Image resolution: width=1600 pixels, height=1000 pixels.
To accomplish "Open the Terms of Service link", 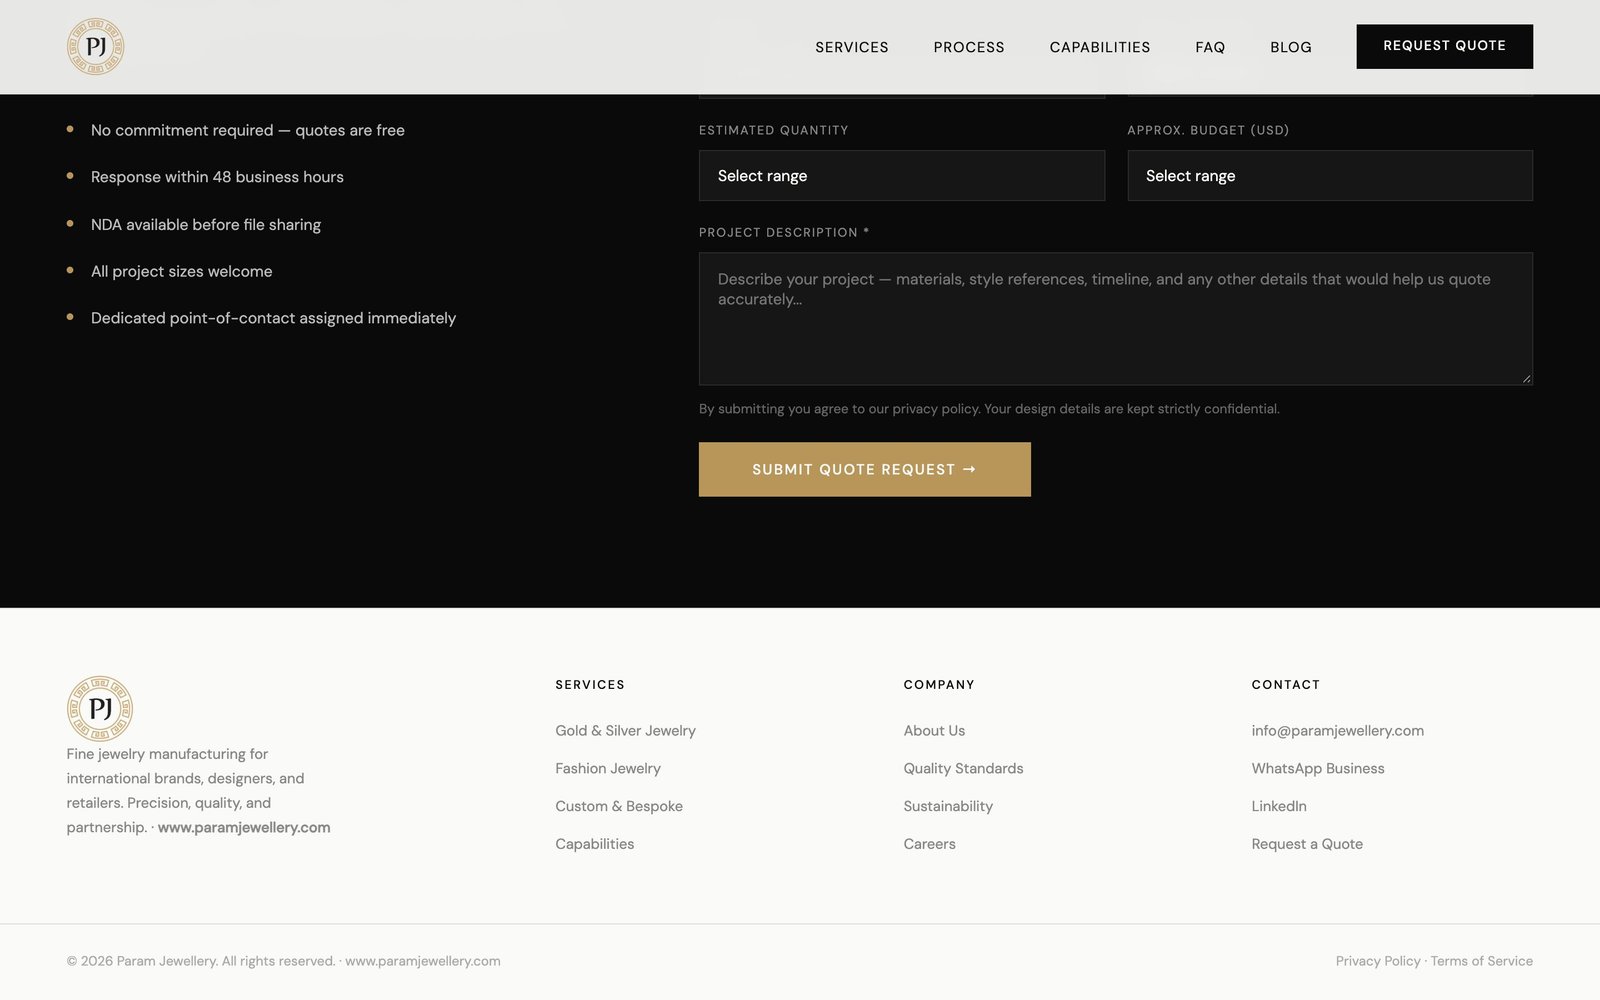I will [1481, 961].
